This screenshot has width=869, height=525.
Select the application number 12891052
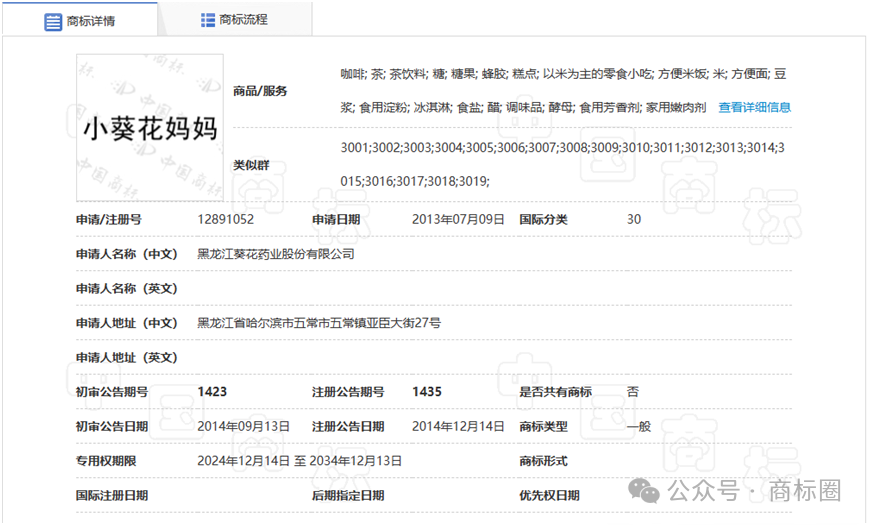click(x=225, y=219)
